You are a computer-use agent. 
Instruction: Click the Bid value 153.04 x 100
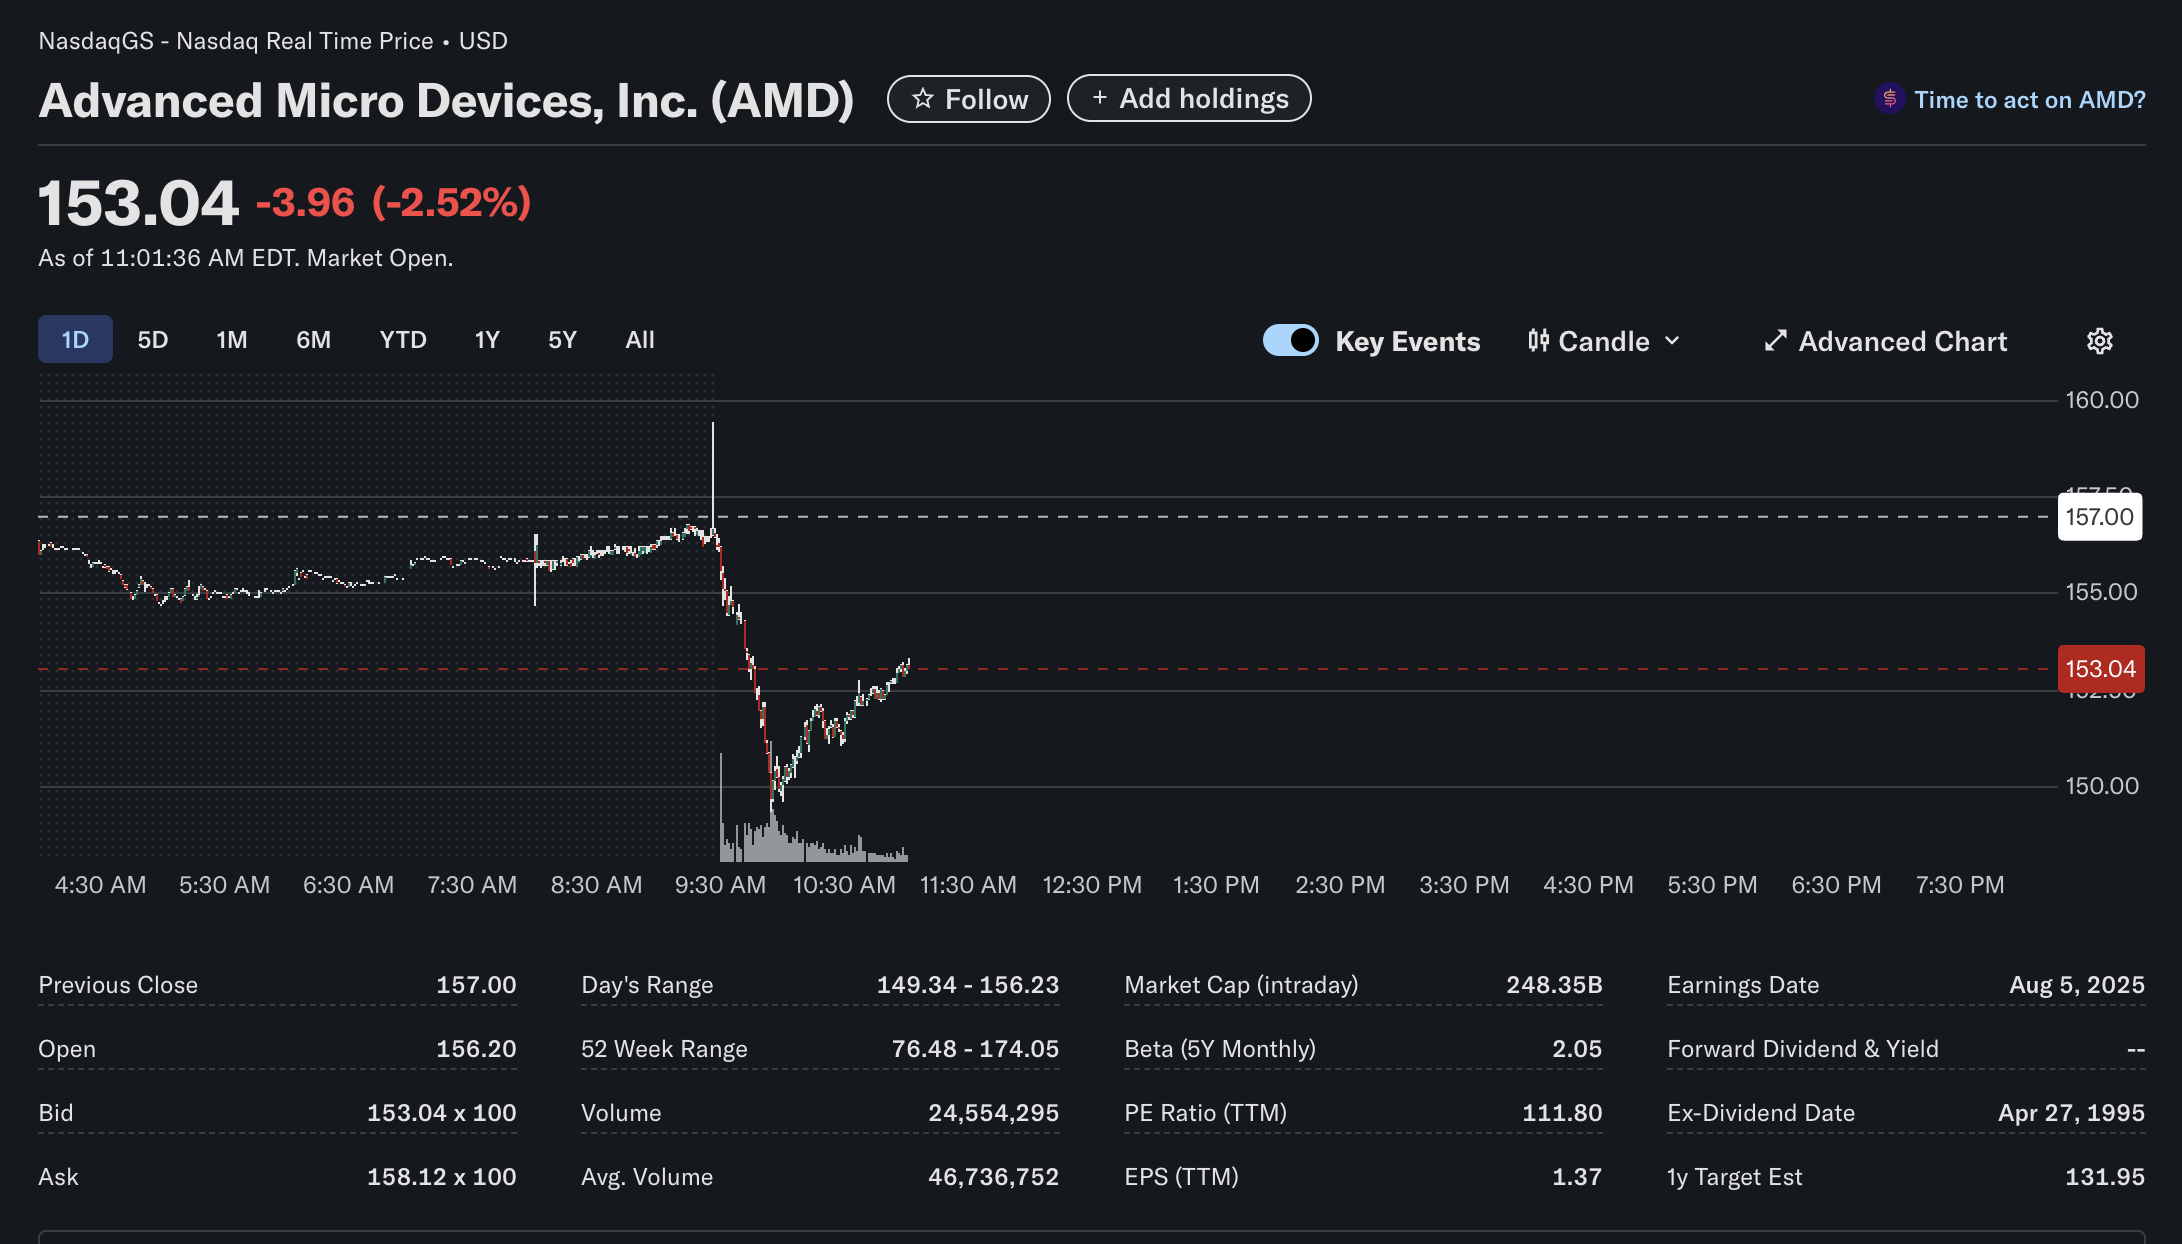point(441,1113)
